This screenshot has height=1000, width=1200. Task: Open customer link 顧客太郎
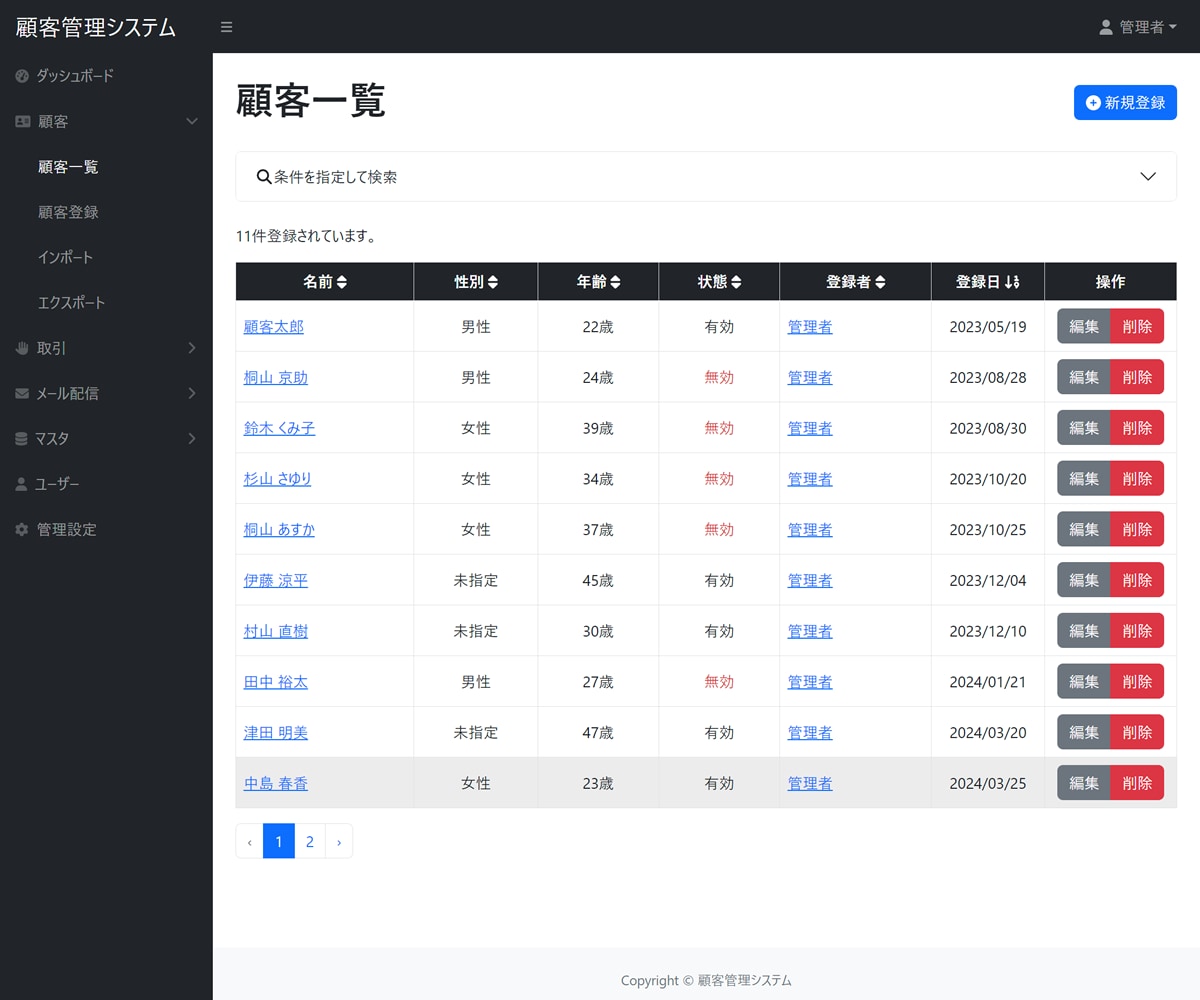point(274,327)
